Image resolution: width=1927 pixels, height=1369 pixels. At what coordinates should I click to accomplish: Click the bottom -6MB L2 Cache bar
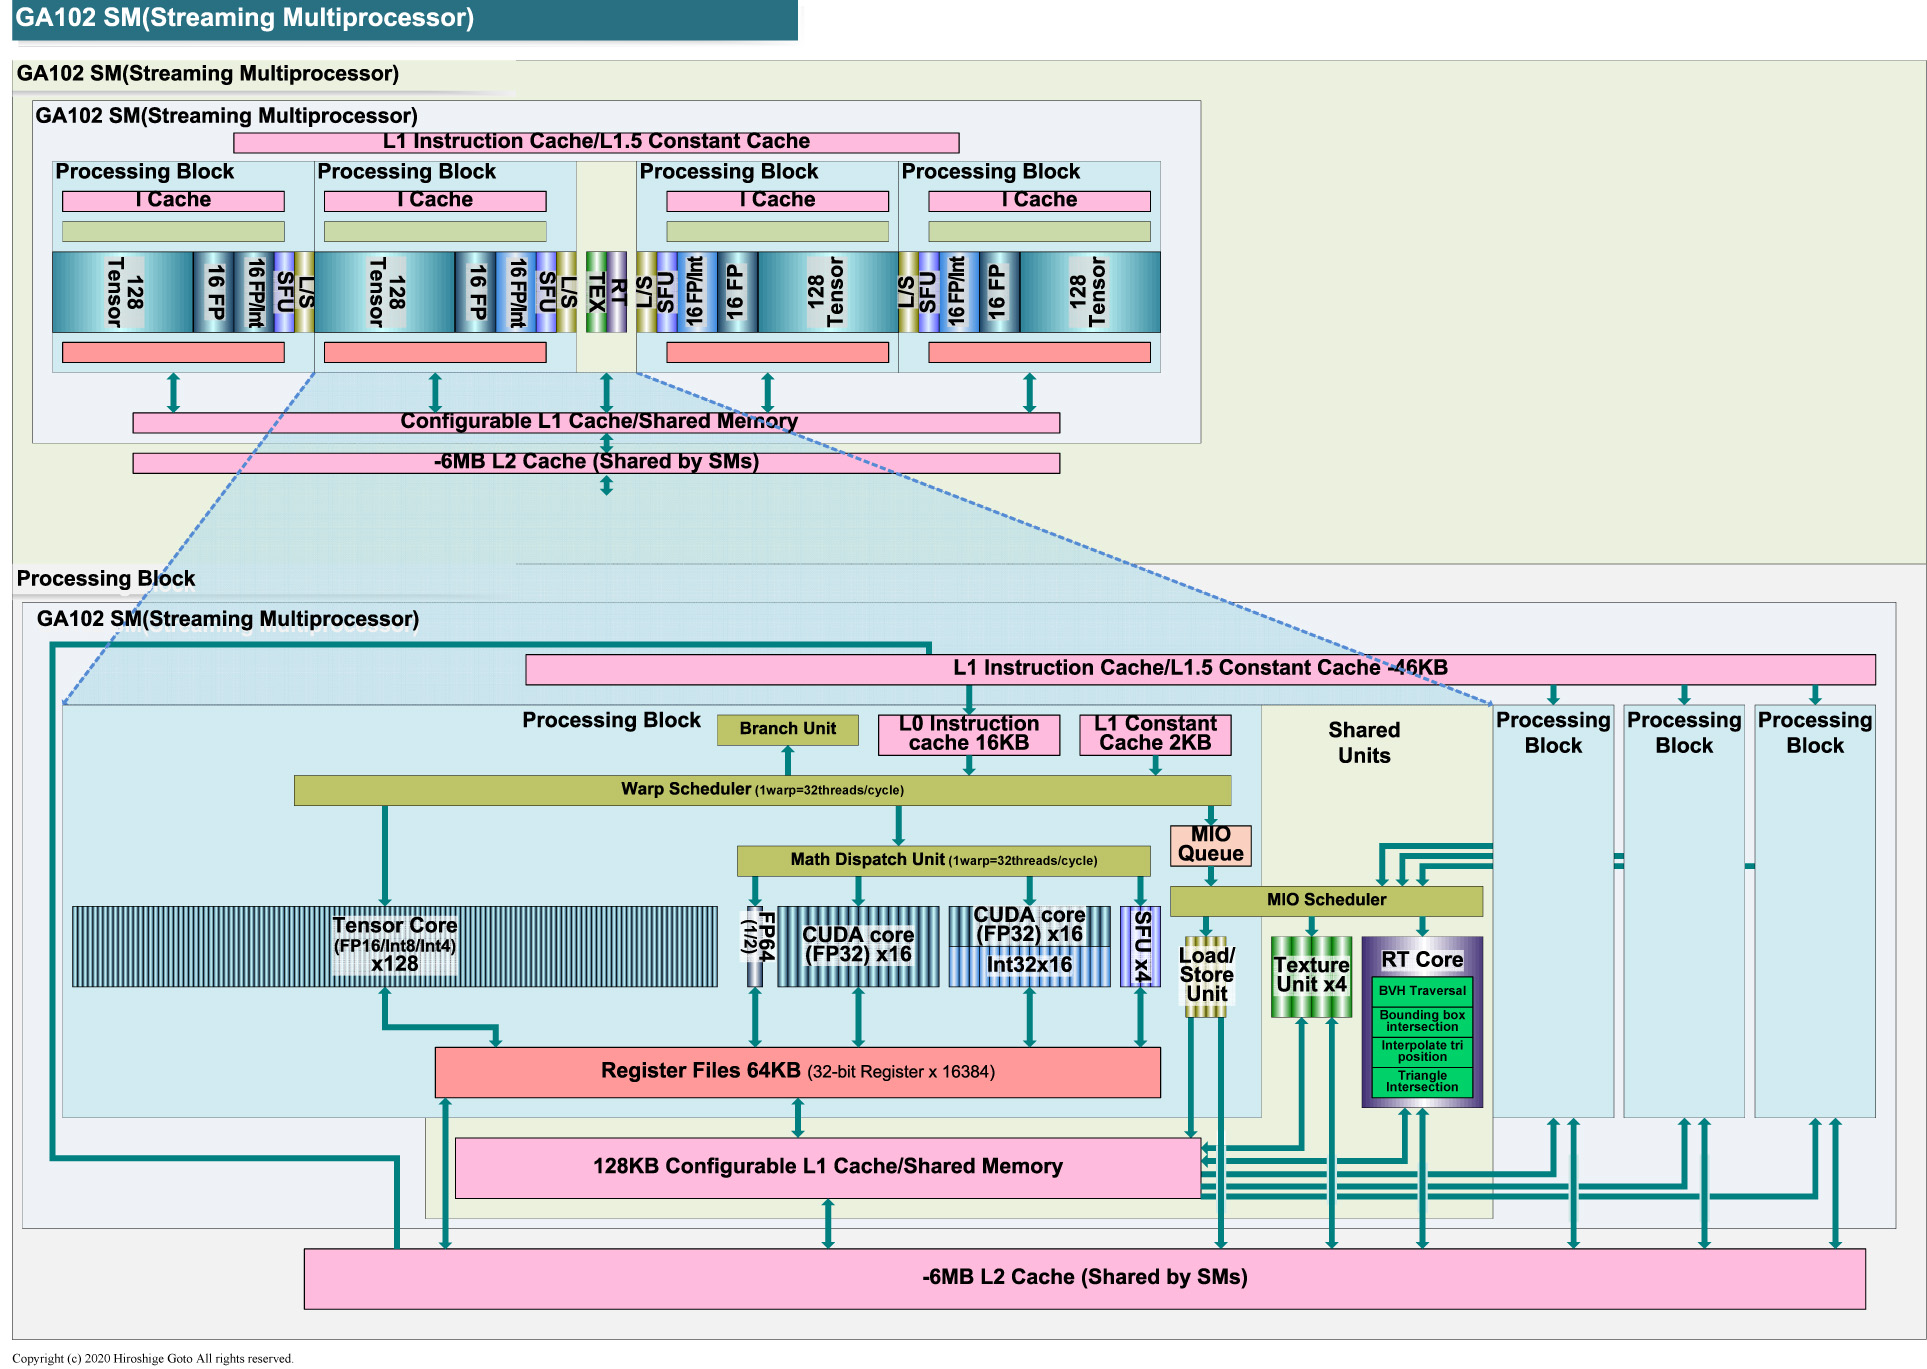pyautogui.click(x=1084, y=1278)
